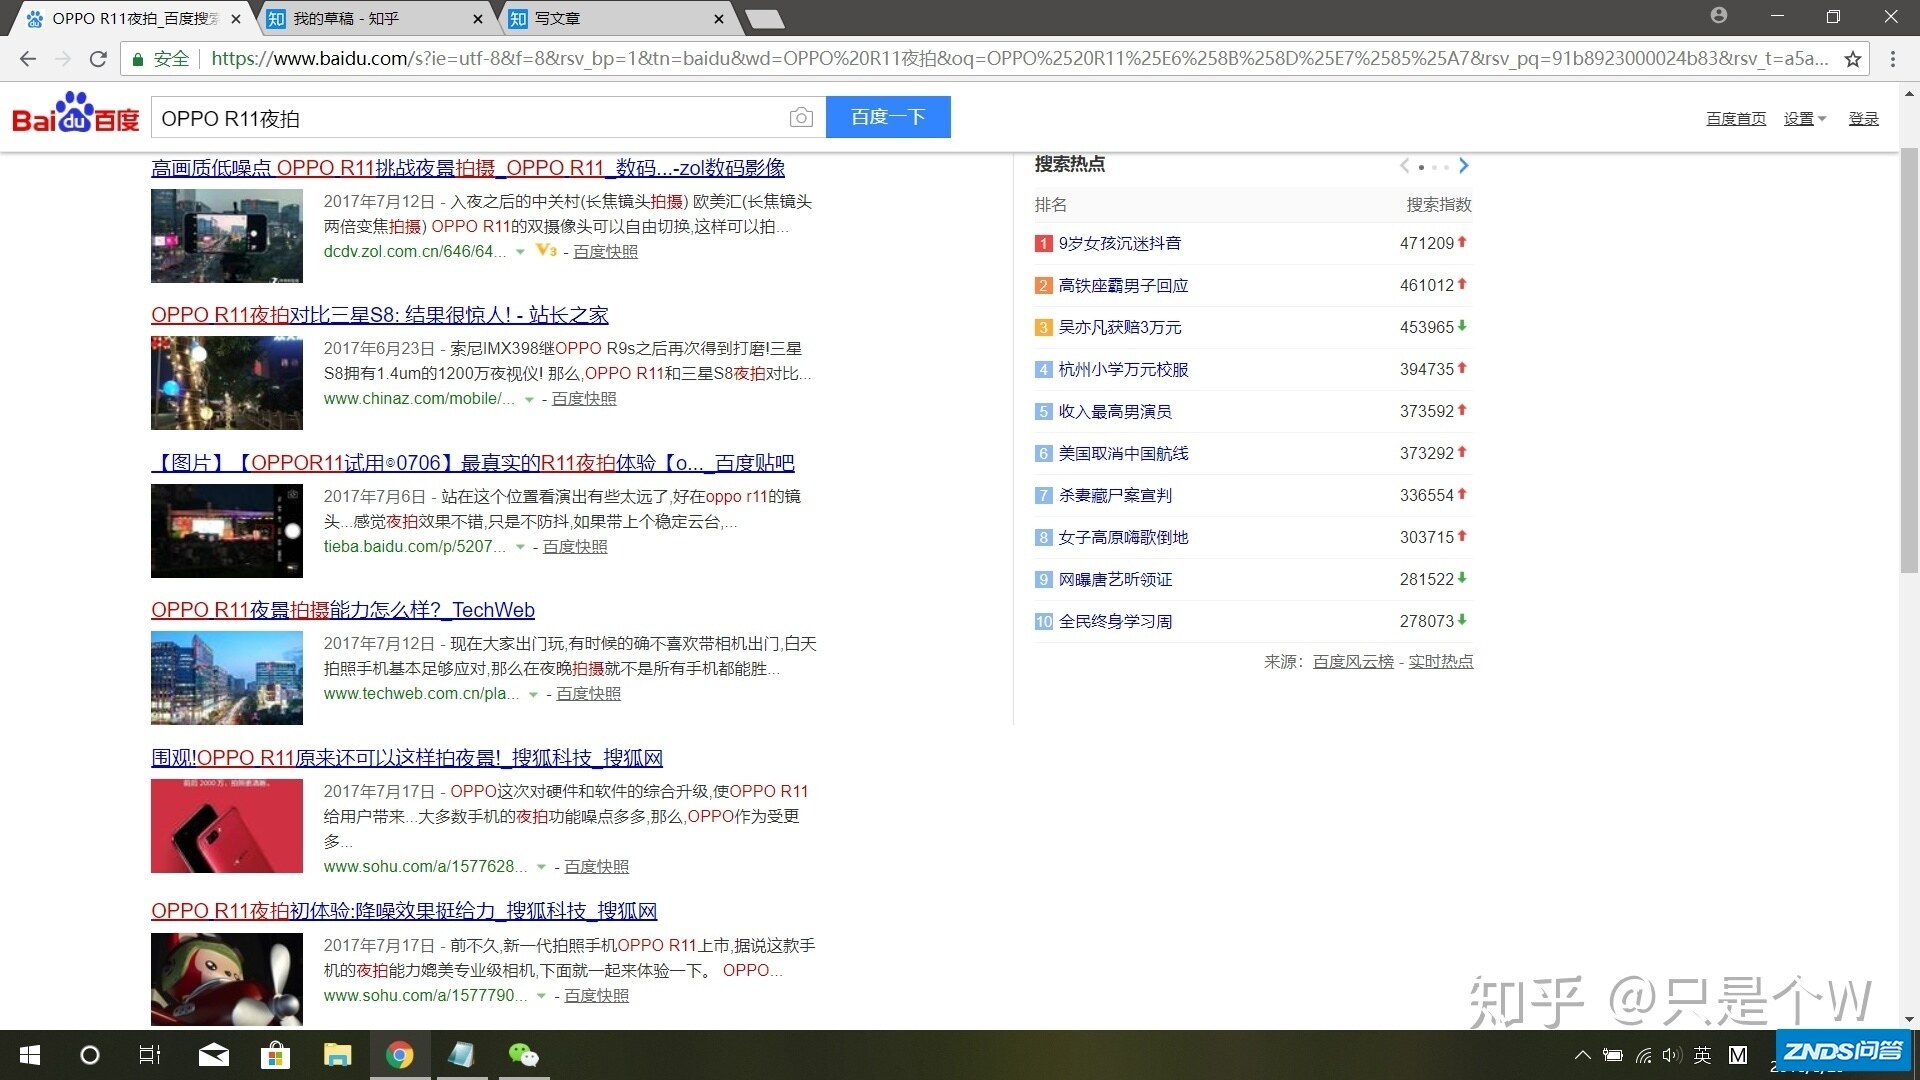This screenshot has width=1920, height=1080.
Task: Expand dropdown arrow beside www.chinaz.com URL
Action: click(529, 400)
